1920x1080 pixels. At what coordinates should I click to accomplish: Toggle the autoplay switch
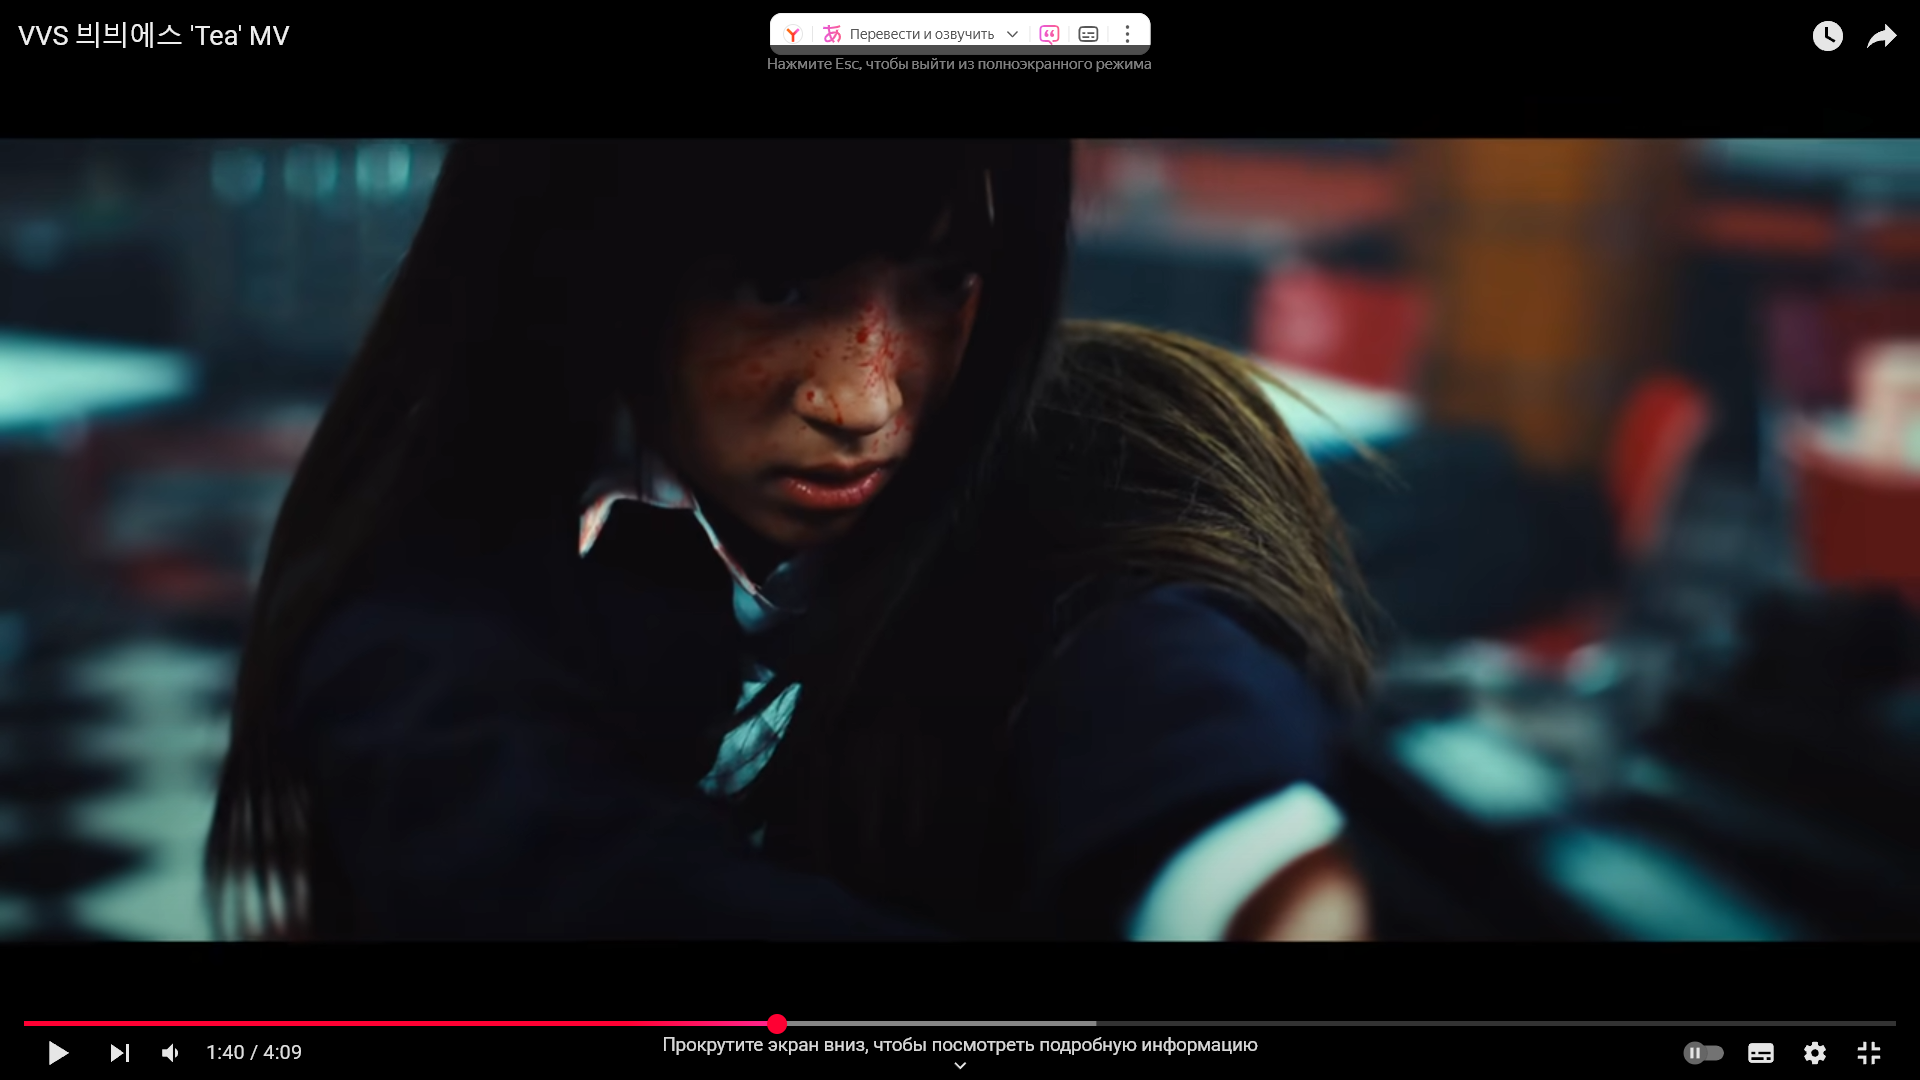click(1703, 1053)
